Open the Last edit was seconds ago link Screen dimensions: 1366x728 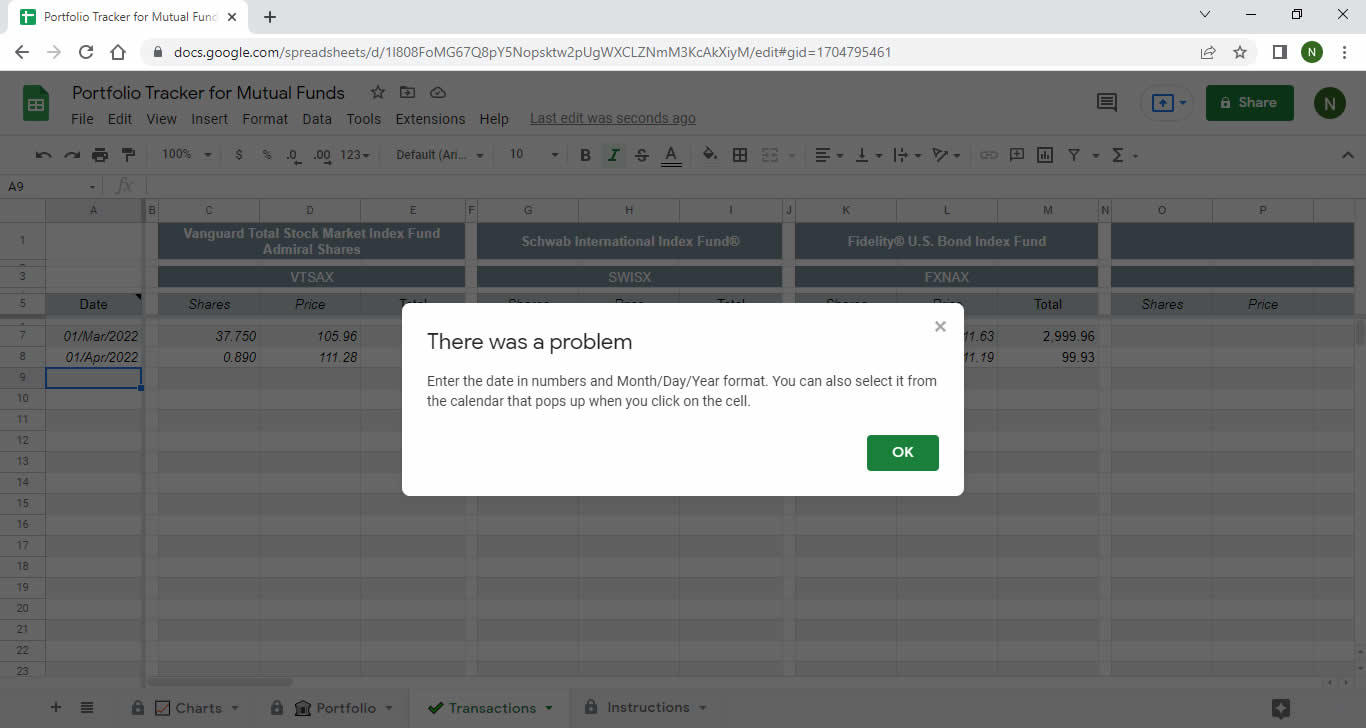point(612,118)
